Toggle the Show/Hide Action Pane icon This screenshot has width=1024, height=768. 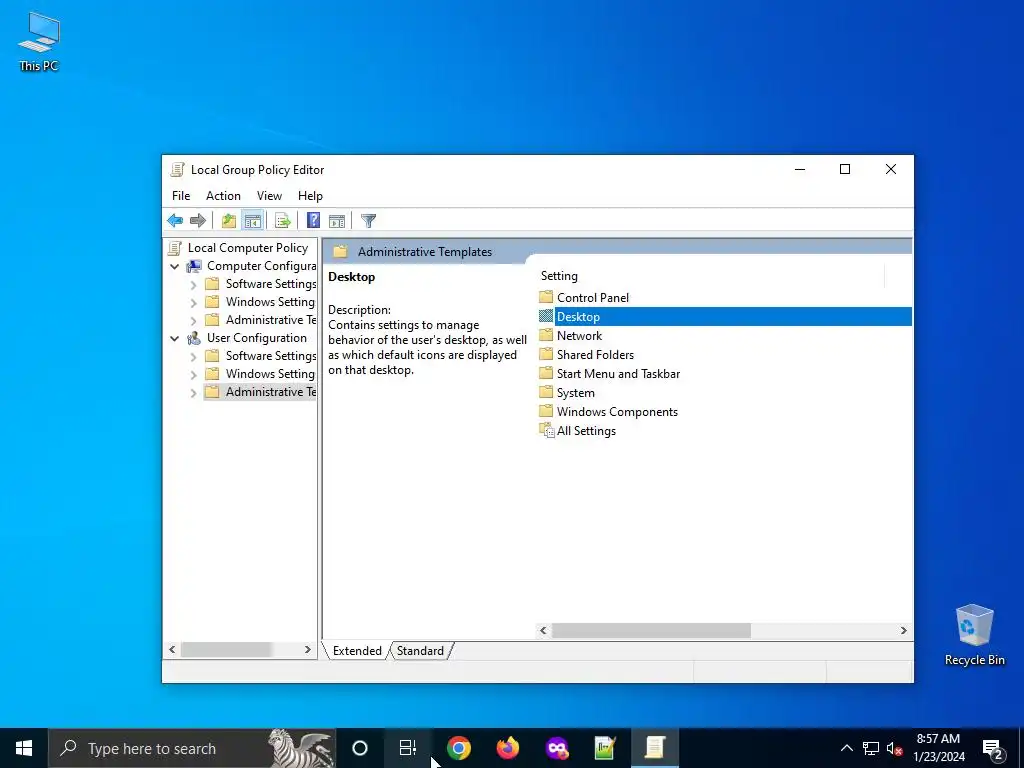[x=337, y=221]
